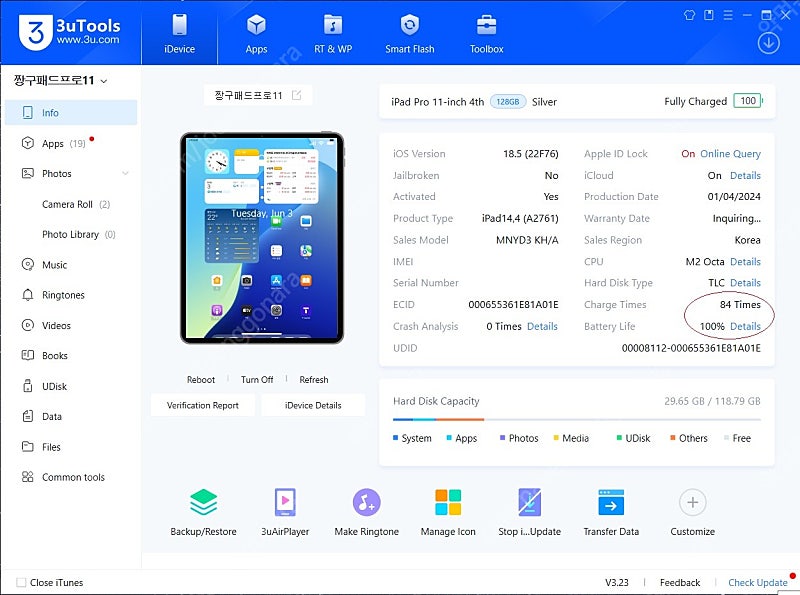The image size is (800, 595).
Task: Click Online Query link
Action: click(x=730, y=154)
